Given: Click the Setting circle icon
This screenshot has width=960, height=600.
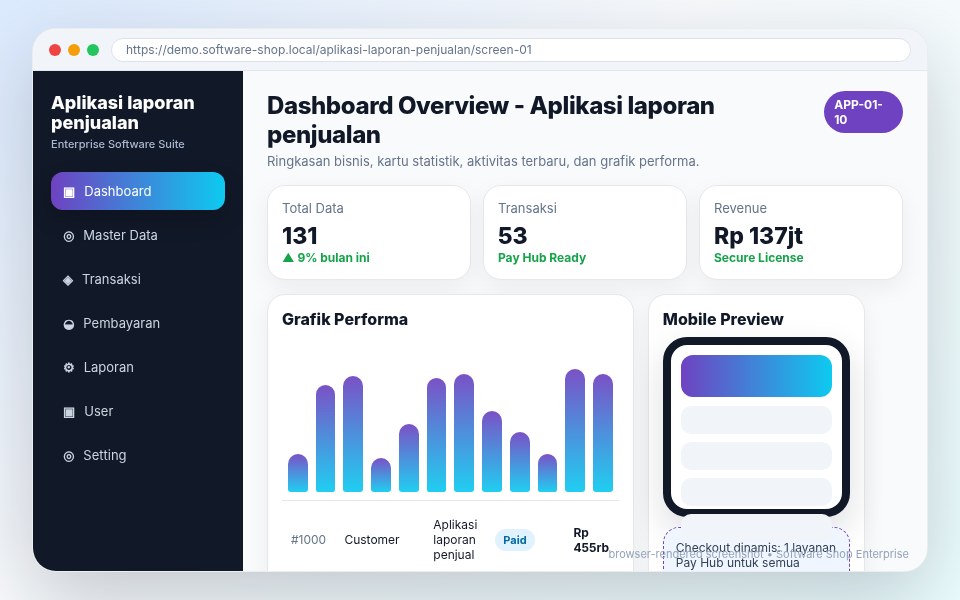Looking at the screenshot, I should 69,456.
